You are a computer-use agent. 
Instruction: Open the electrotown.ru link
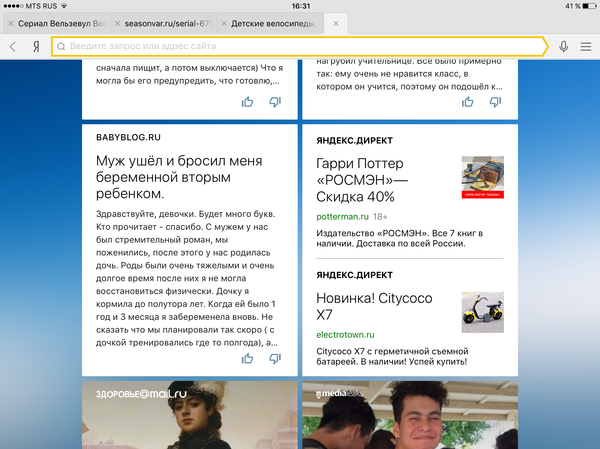click(345, 334)
